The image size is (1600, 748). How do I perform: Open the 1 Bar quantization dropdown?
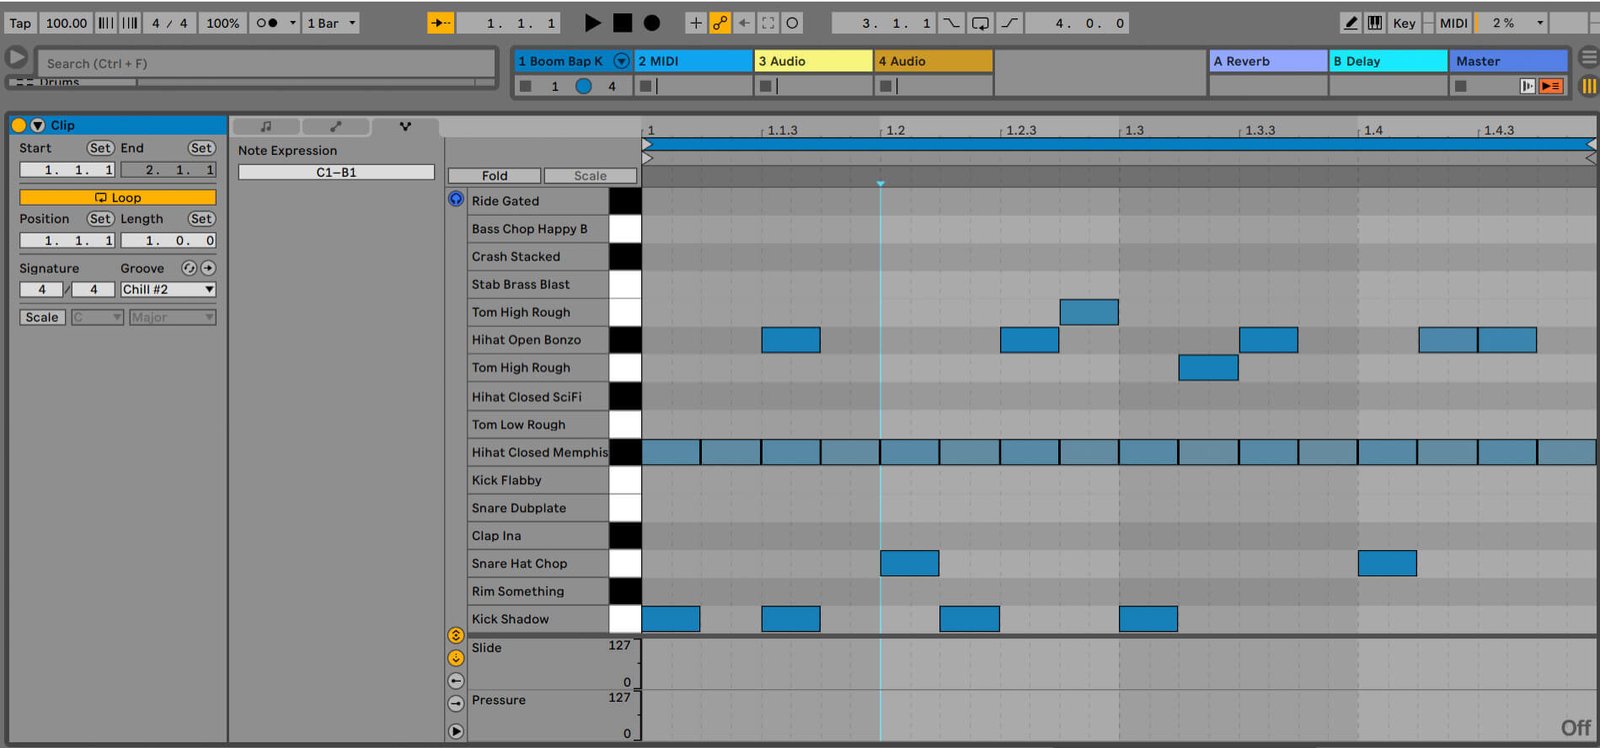pyautogui.click(x=332, y=22)
